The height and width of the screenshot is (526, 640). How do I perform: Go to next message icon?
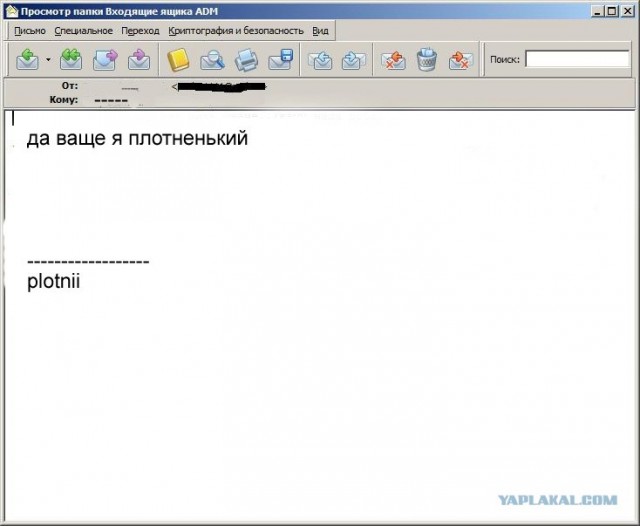[353, 60]
